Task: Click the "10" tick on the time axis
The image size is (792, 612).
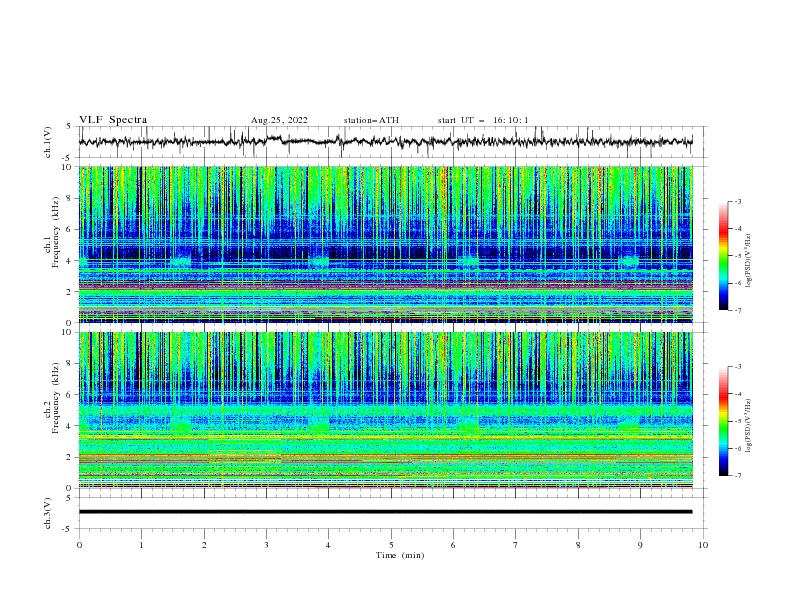Action: pos(703,545)
